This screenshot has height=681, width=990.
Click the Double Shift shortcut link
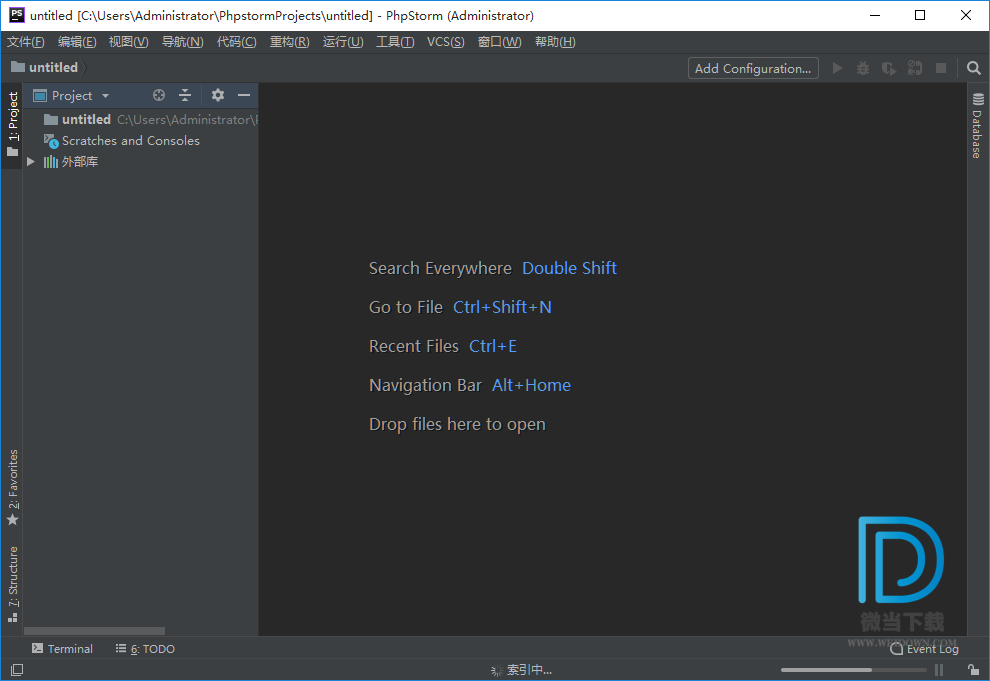coord(569,268)
